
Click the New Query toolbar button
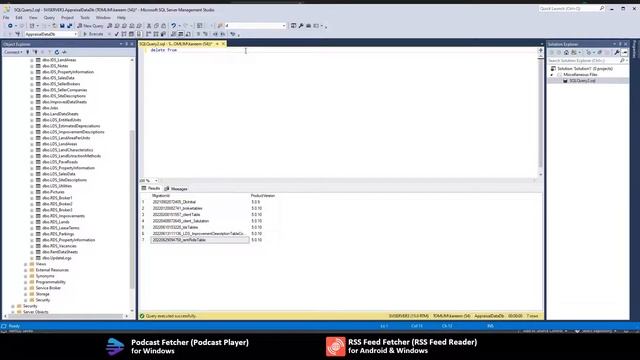(x=90, y=26)
